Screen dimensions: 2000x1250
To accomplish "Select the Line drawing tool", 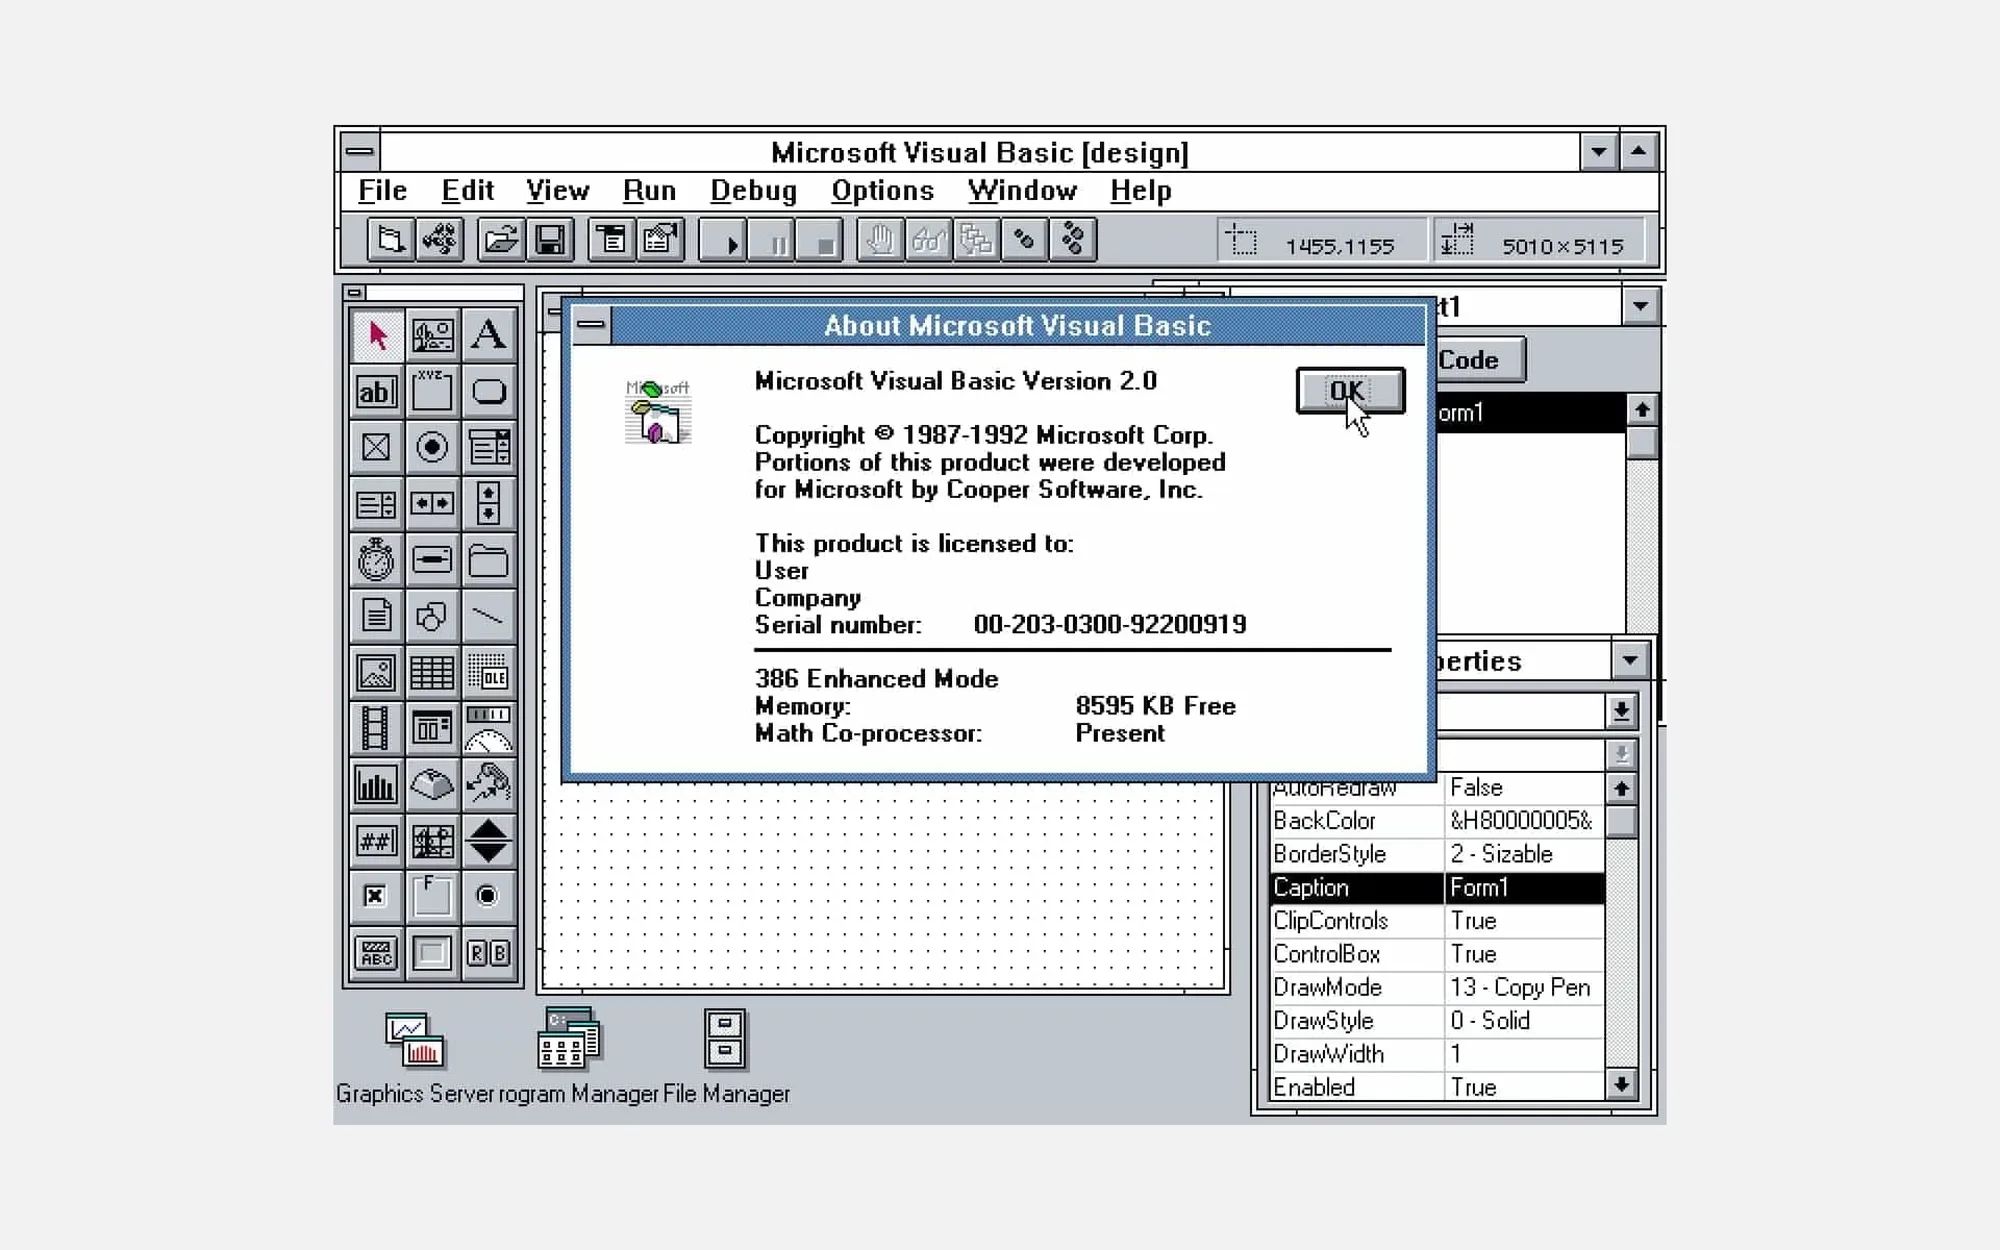I will click(x=488, y=617).
